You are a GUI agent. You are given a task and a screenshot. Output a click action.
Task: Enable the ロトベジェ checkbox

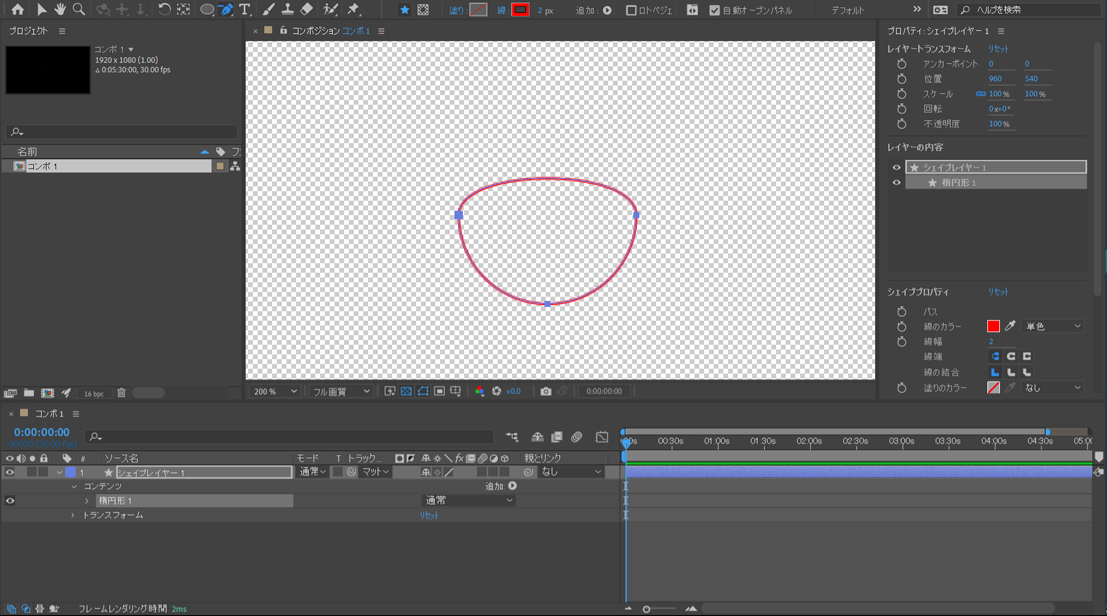pyautogui.click(x=631, y=10)
